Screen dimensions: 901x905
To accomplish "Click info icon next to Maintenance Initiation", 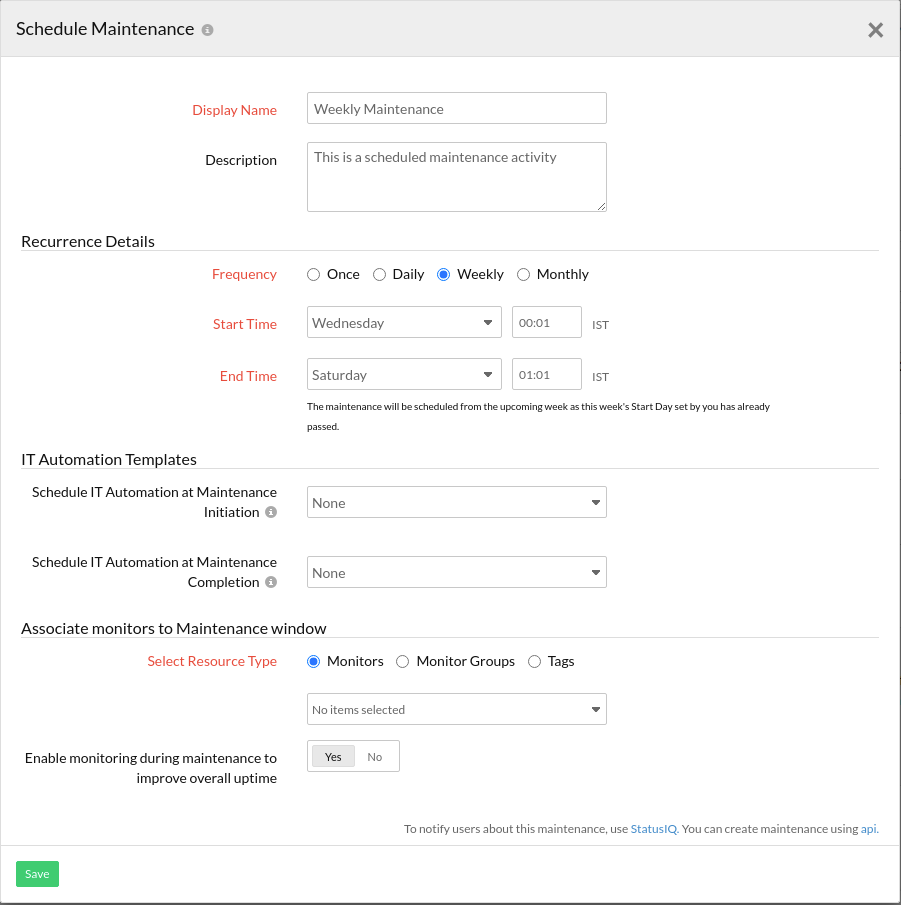I will pyautogui.click(x=271, y=512).
